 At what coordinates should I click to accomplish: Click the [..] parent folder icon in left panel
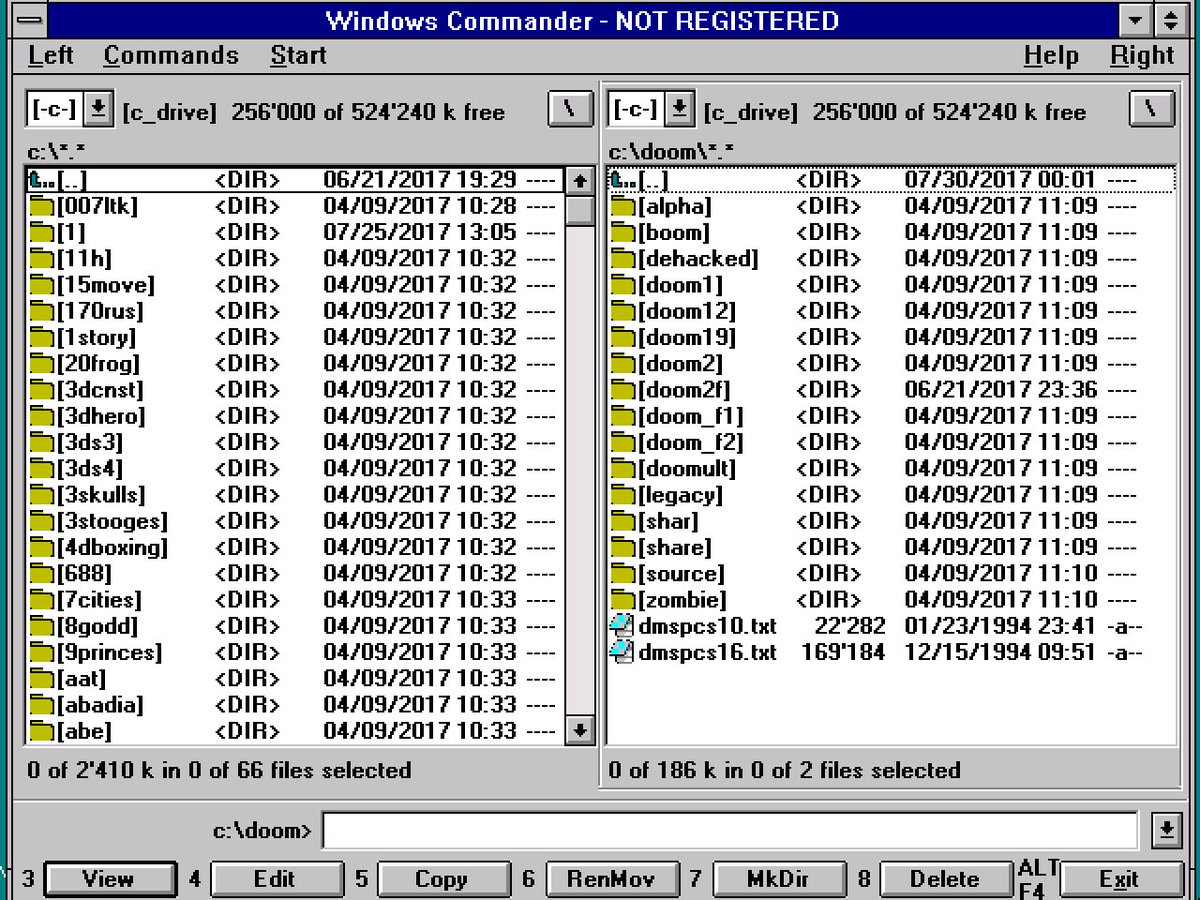pos(38,180)
